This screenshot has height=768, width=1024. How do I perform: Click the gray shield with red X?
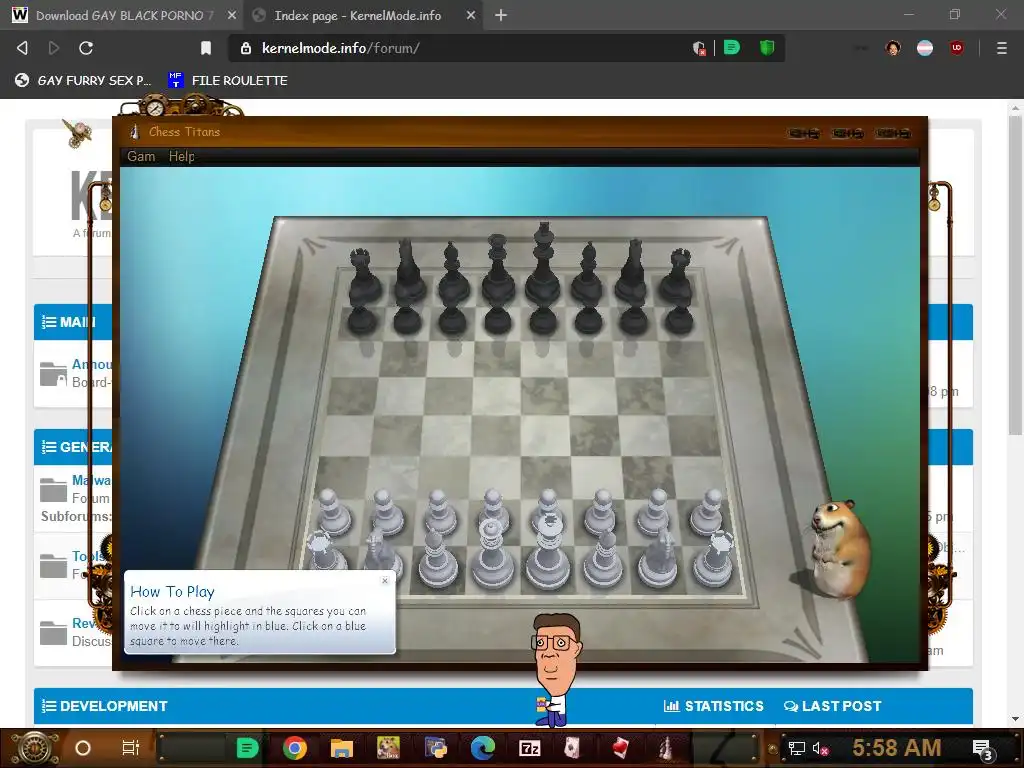coord(699,48)
